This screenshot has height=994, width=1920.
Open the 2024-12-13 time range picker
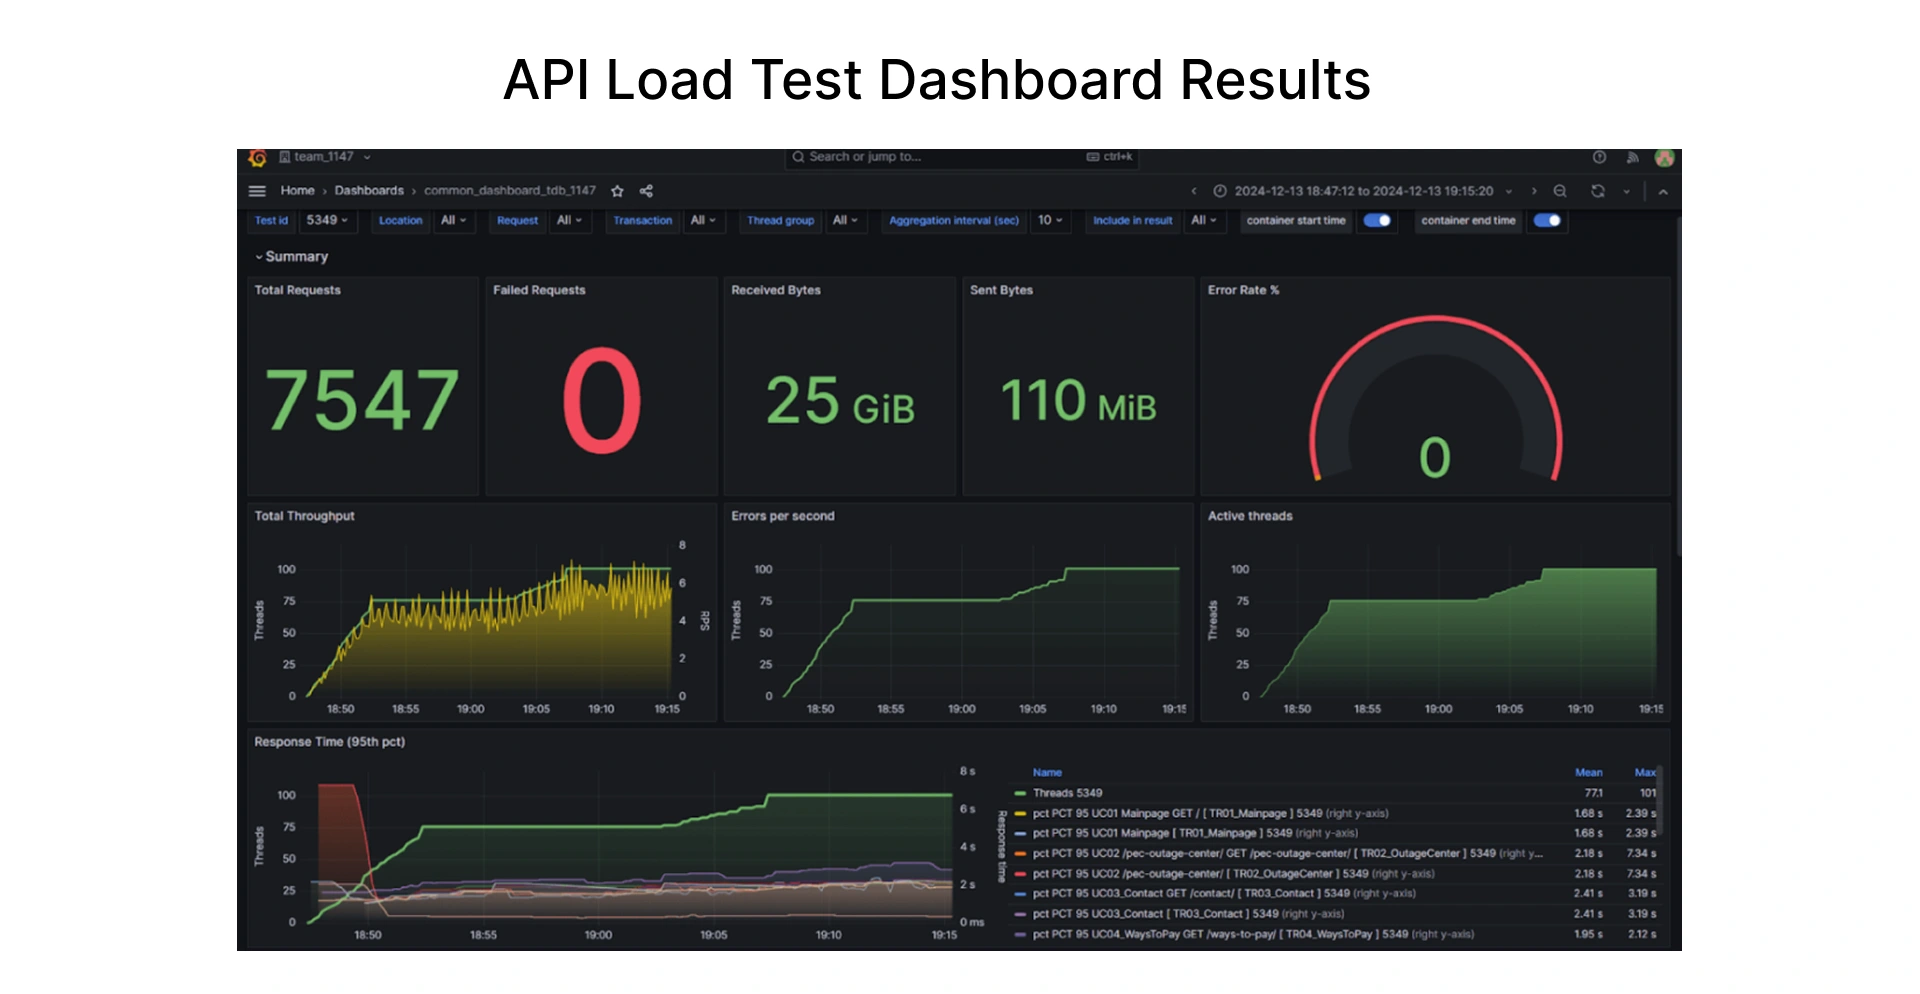pos(1363,191)
